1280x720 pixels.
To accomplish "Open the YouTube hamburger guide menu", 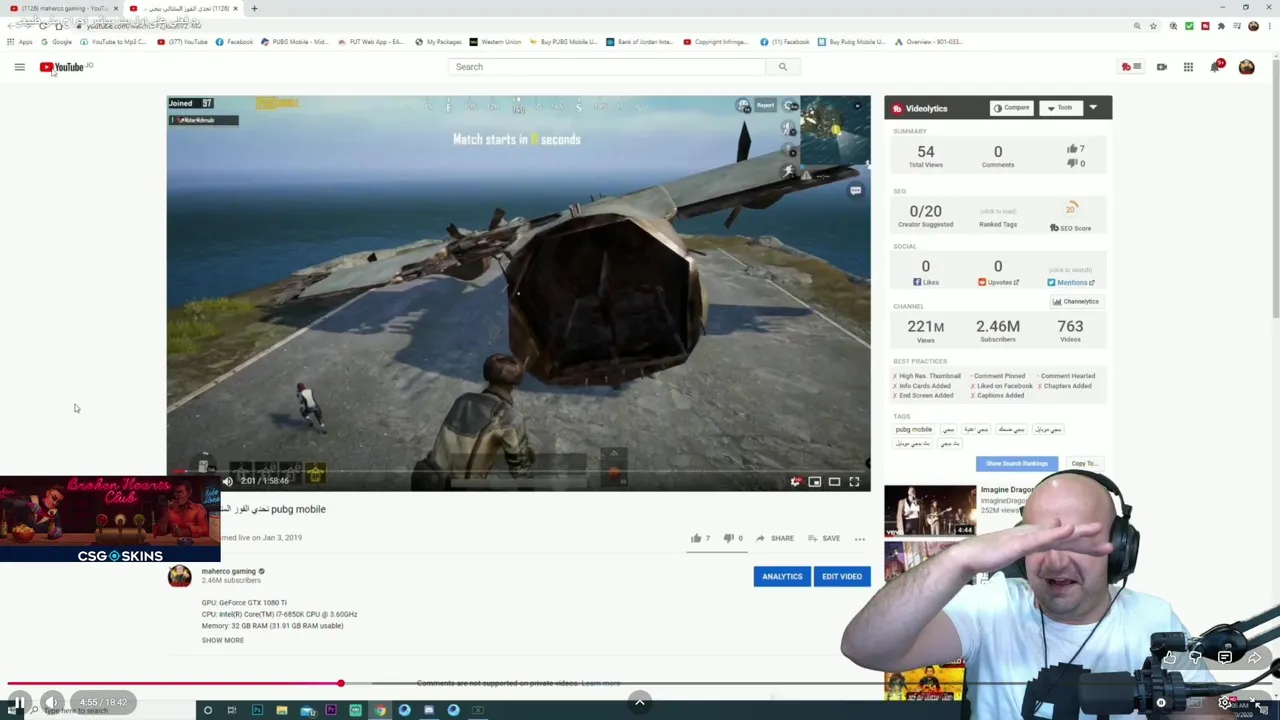I will pyautogui.click(x=19, y=67).
